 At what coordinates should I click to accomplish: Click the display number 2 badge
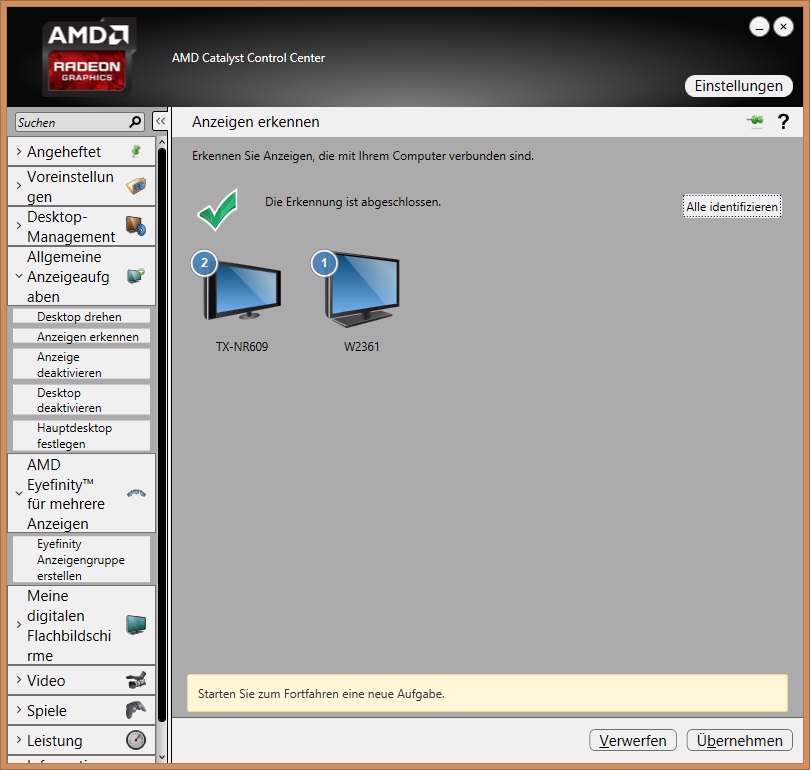(x=204, y=263)
